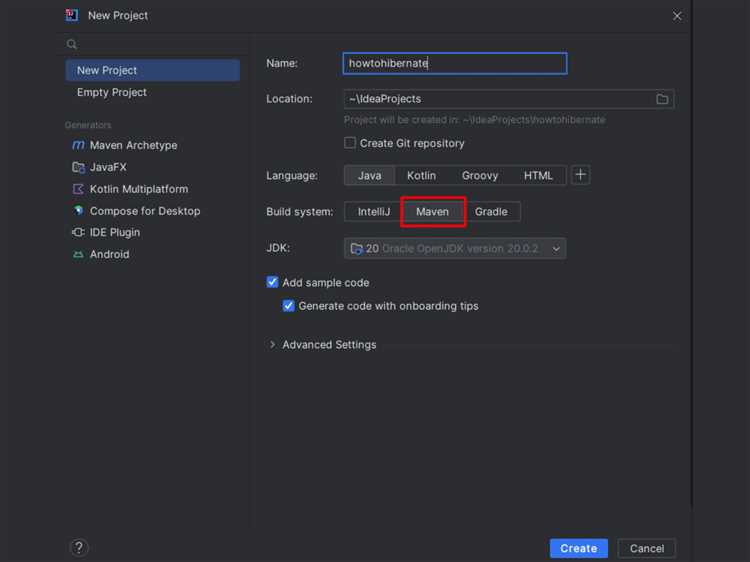Click the Create button
This screenshot has height=562, width=750.
tap(578, 548)
